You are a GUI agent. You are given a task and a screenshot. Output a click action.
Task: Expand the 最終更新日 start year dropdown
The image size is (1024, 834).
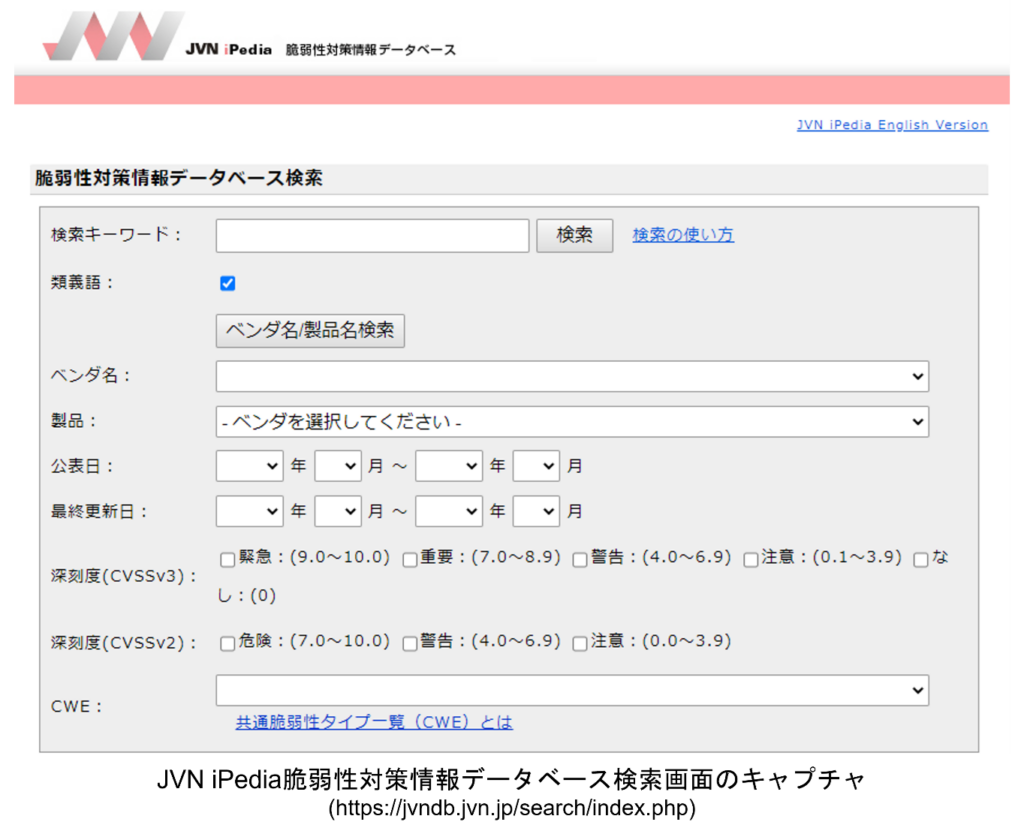[250, 511]
